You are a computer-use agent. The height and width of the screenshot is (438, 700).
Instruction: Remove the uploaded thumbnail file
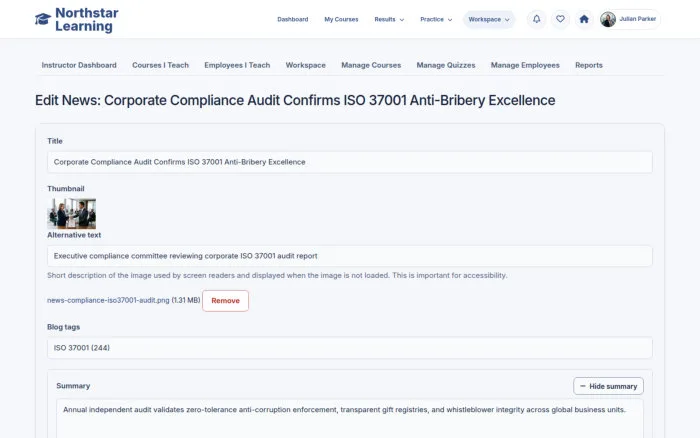point(225,301)
